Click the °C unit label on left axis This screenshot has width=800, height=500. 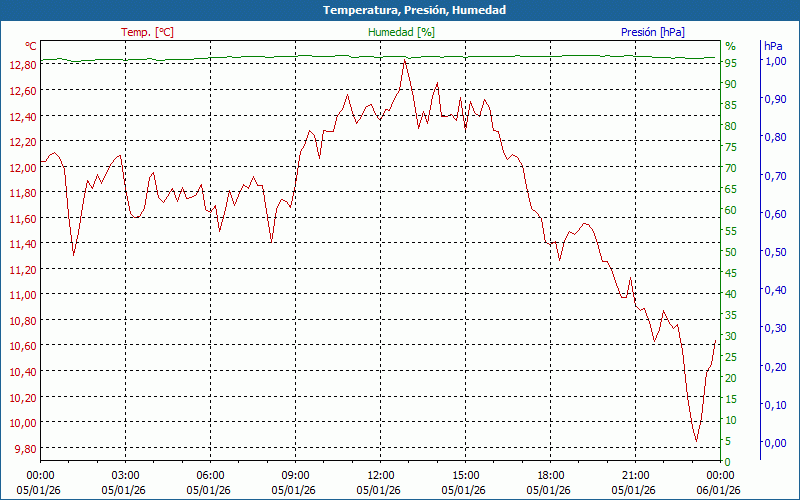(x=31, y=46)
